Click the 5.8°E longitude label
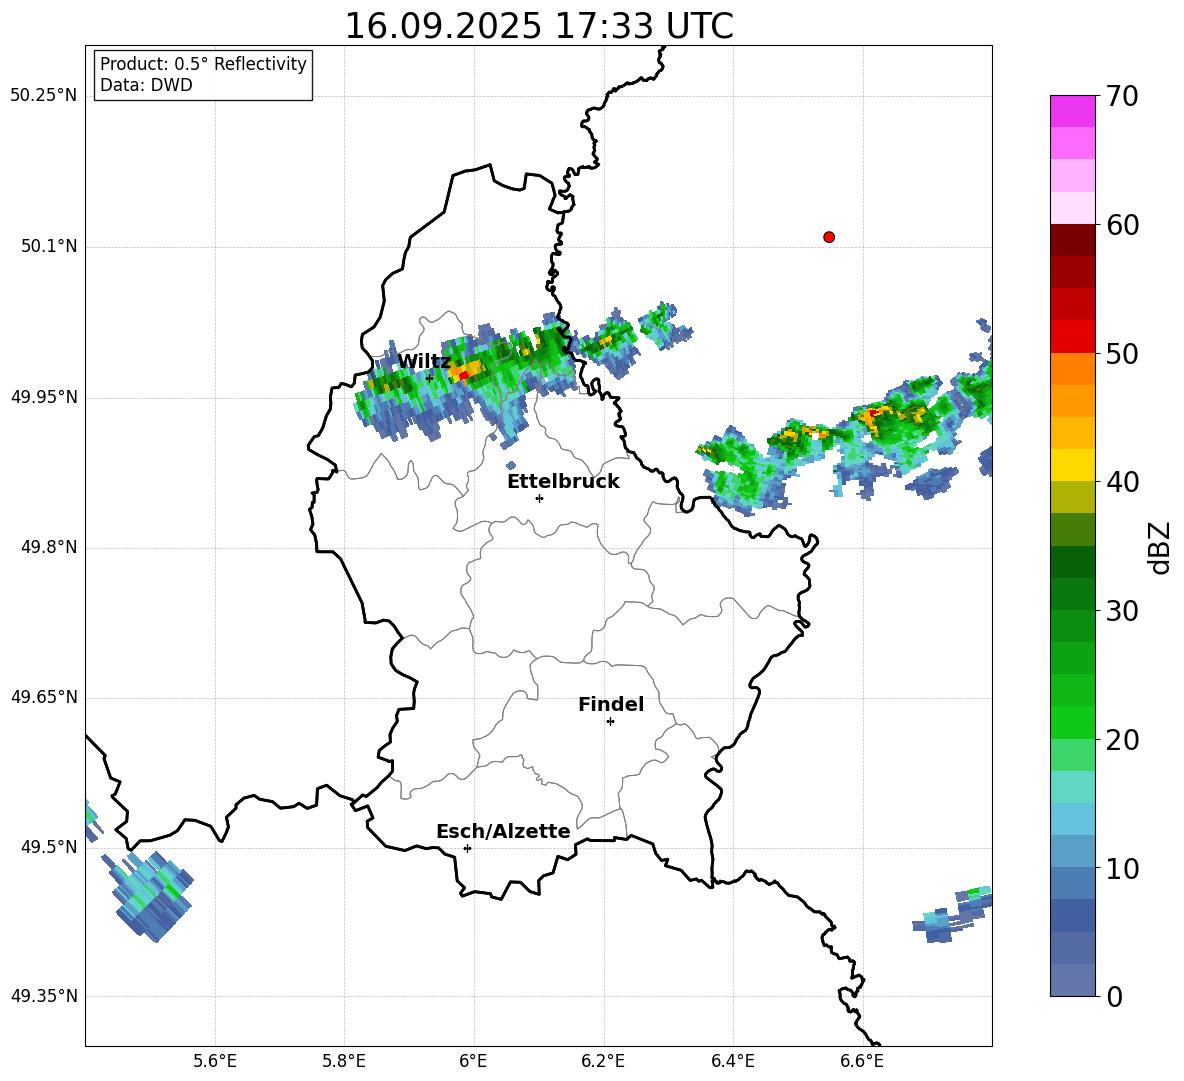The width and height of the screenshot is (1184, 1081). point(344,1061)
